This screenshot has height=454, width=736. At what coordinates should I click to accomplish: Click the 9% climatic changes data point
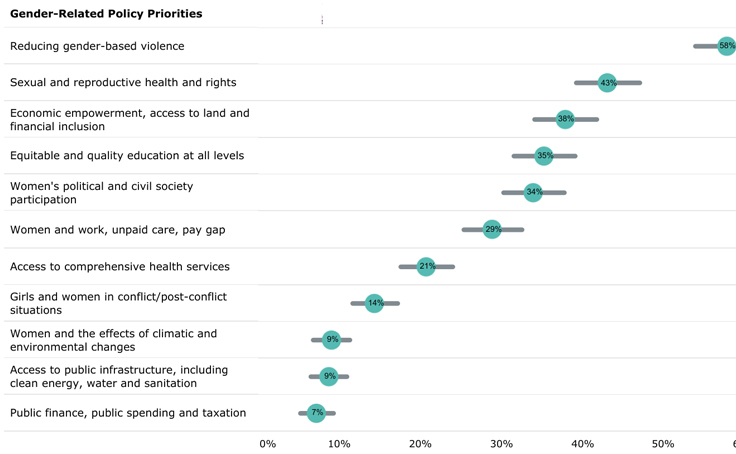pos(331,340)
